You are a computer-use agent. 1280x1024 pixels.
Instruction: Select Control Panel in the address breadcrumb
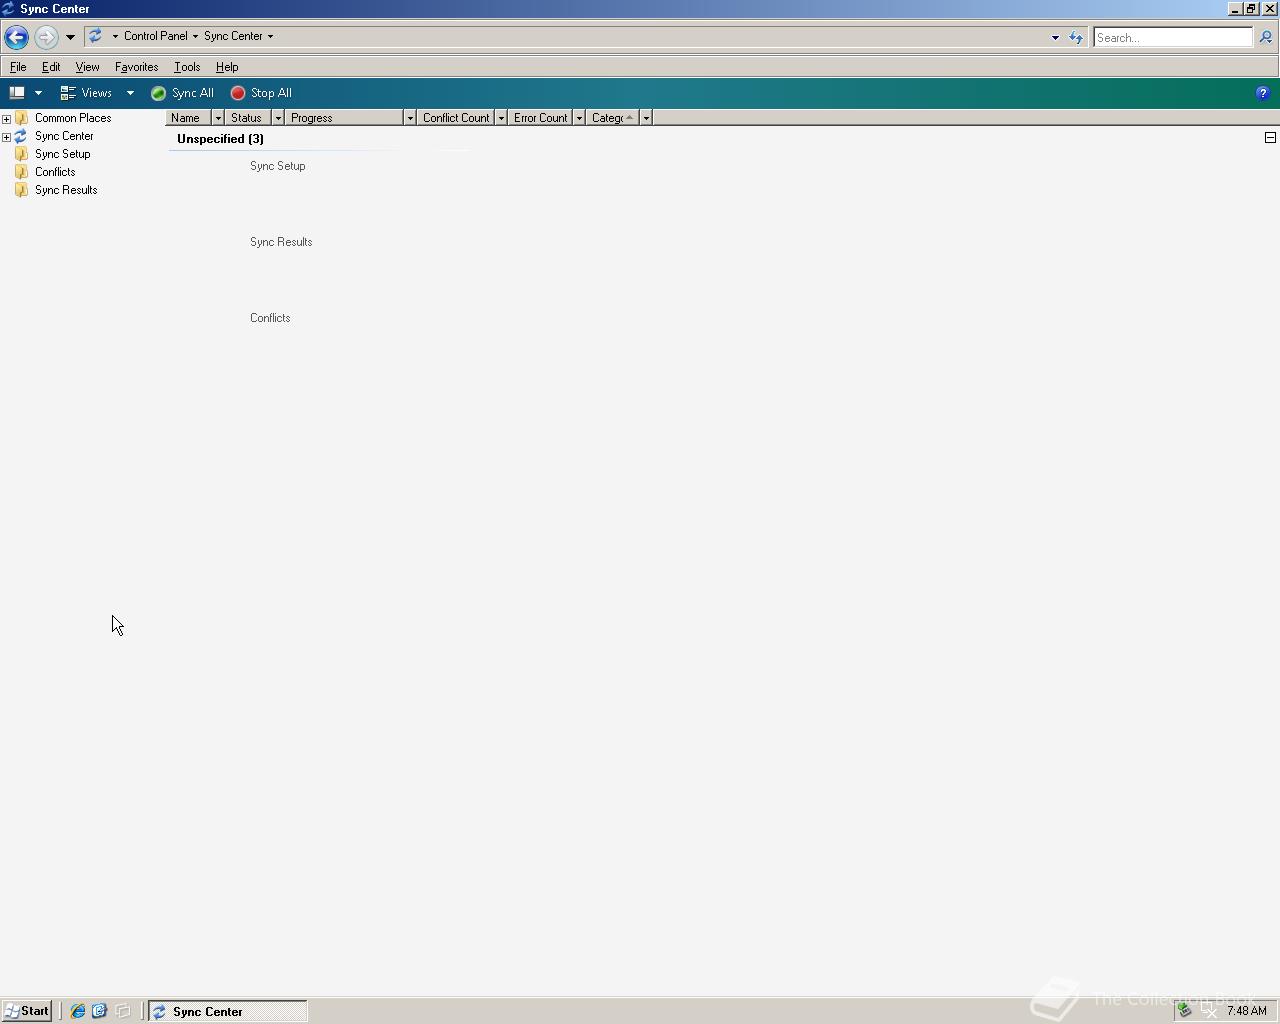(x=155, y=36)
